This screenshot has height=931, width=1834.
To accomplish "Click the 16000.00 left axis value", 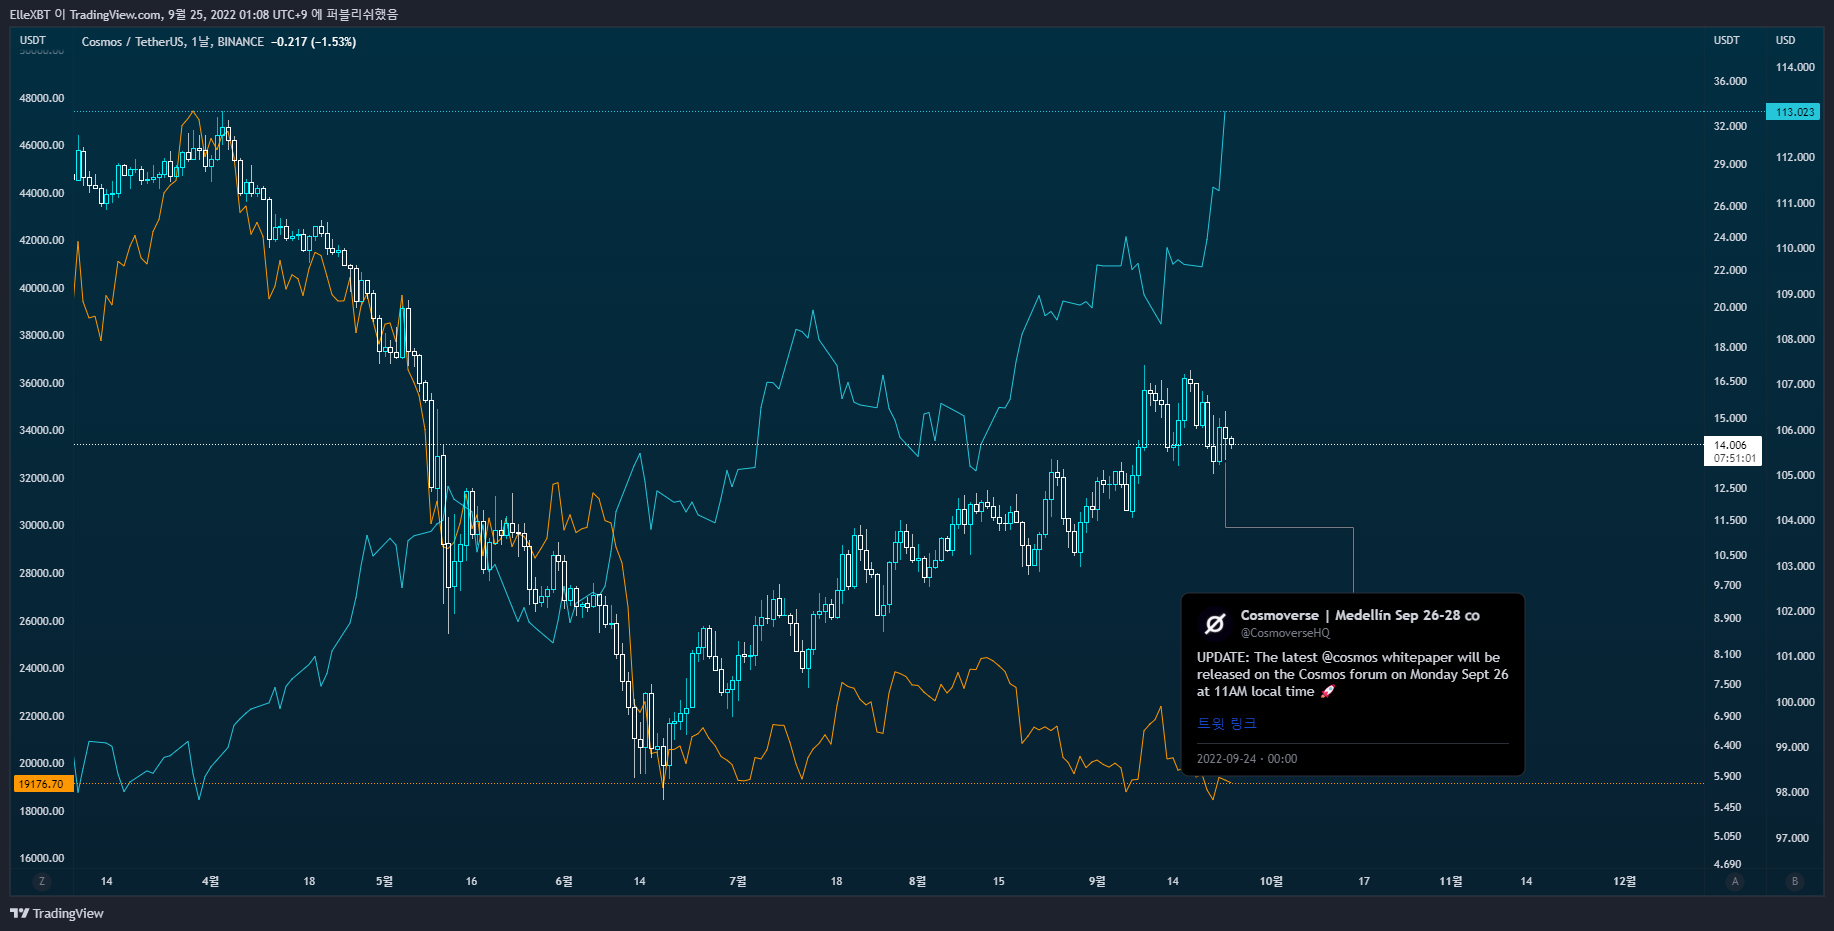I will (x=42, y=858).
